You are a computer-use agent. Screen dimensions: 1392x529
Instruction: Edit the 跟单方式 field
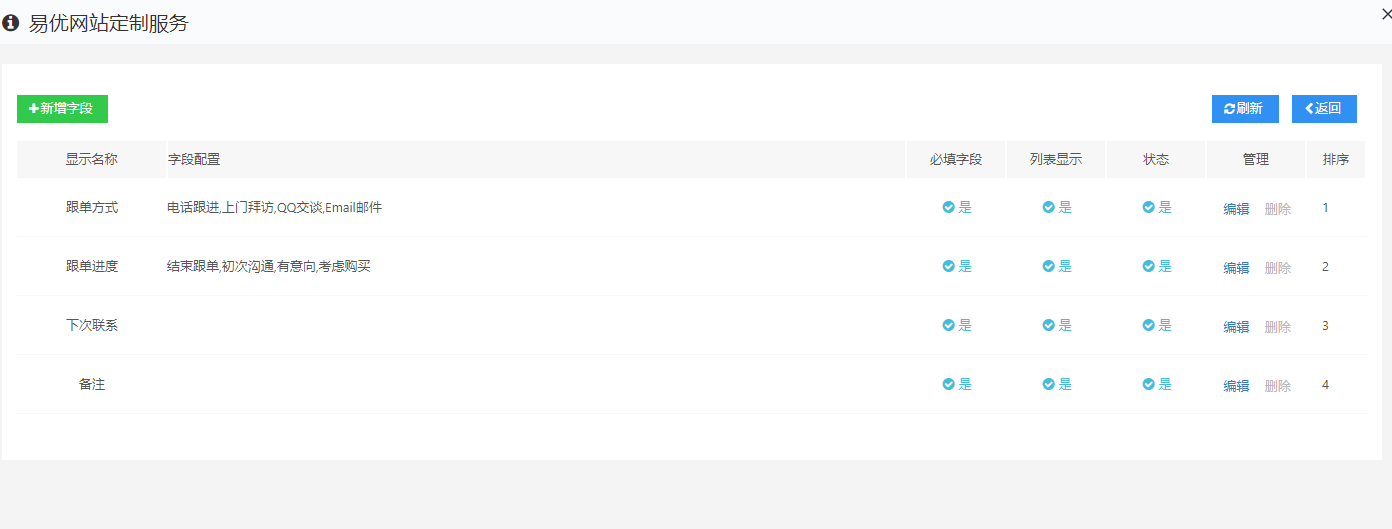point(1236,209)
